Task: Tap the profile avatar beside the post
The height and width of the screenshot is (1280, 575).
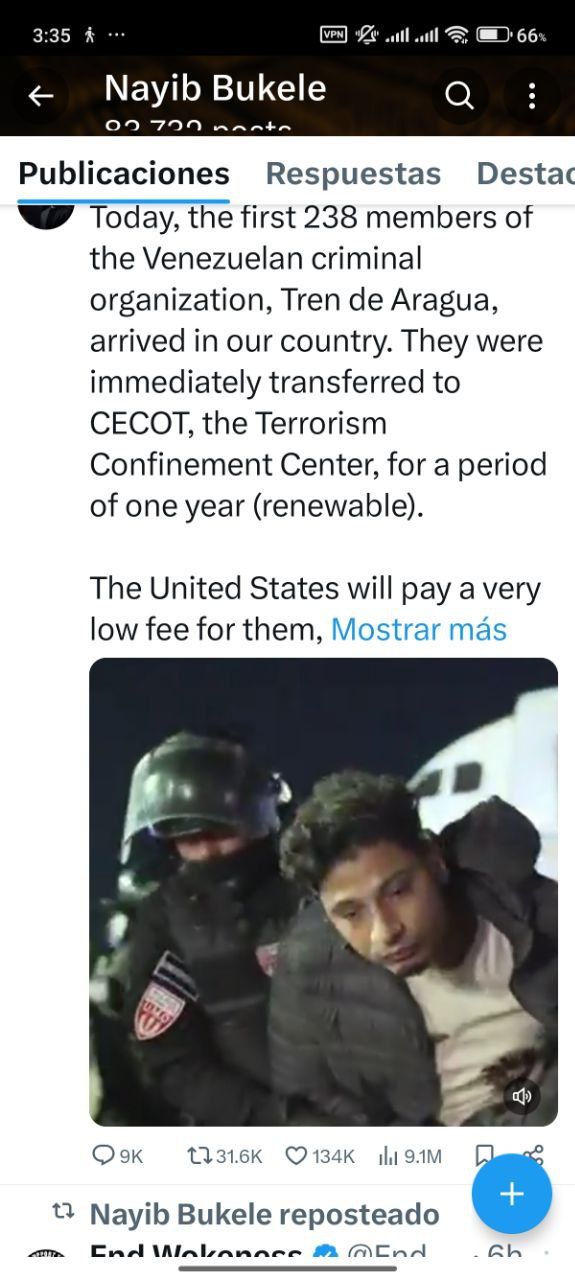Action: point(46,214)
